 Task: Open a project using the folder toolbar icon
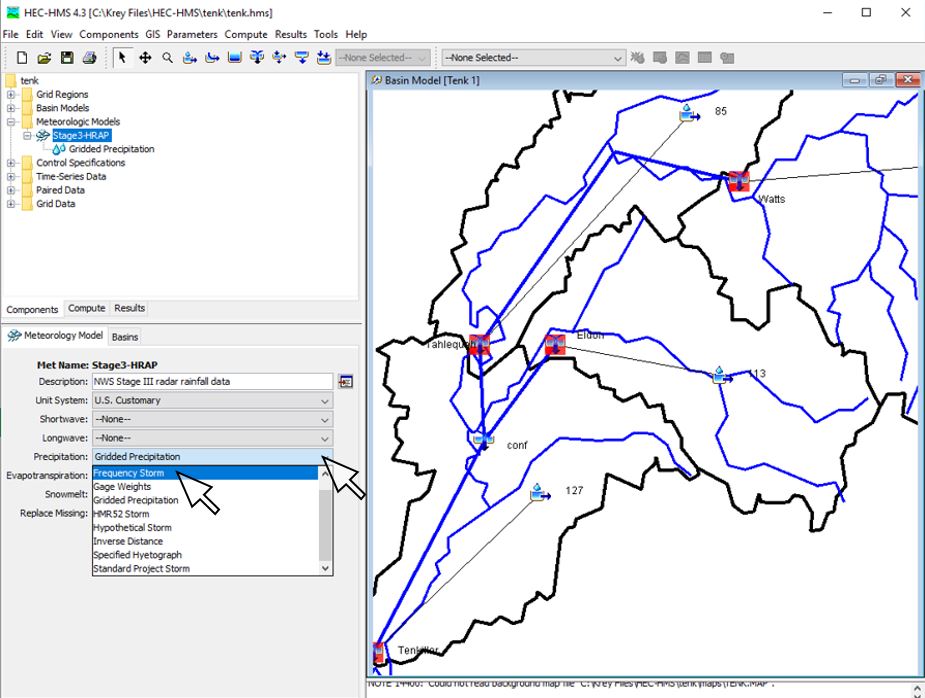[44, 58]
